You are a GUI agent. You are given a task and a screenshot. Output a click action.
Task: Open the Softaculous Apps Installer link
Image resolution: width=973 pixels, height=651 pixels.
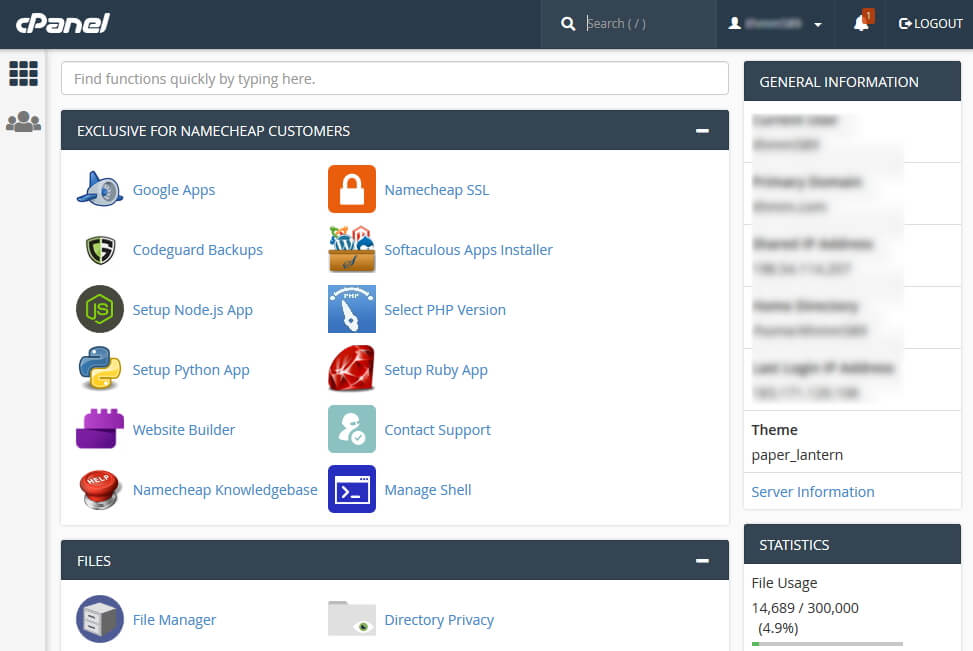[469, 249]
